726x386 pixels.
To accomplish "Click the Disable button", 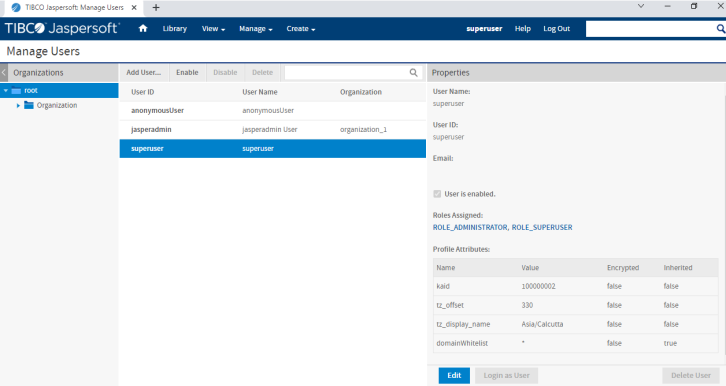I will coord(225,73).
